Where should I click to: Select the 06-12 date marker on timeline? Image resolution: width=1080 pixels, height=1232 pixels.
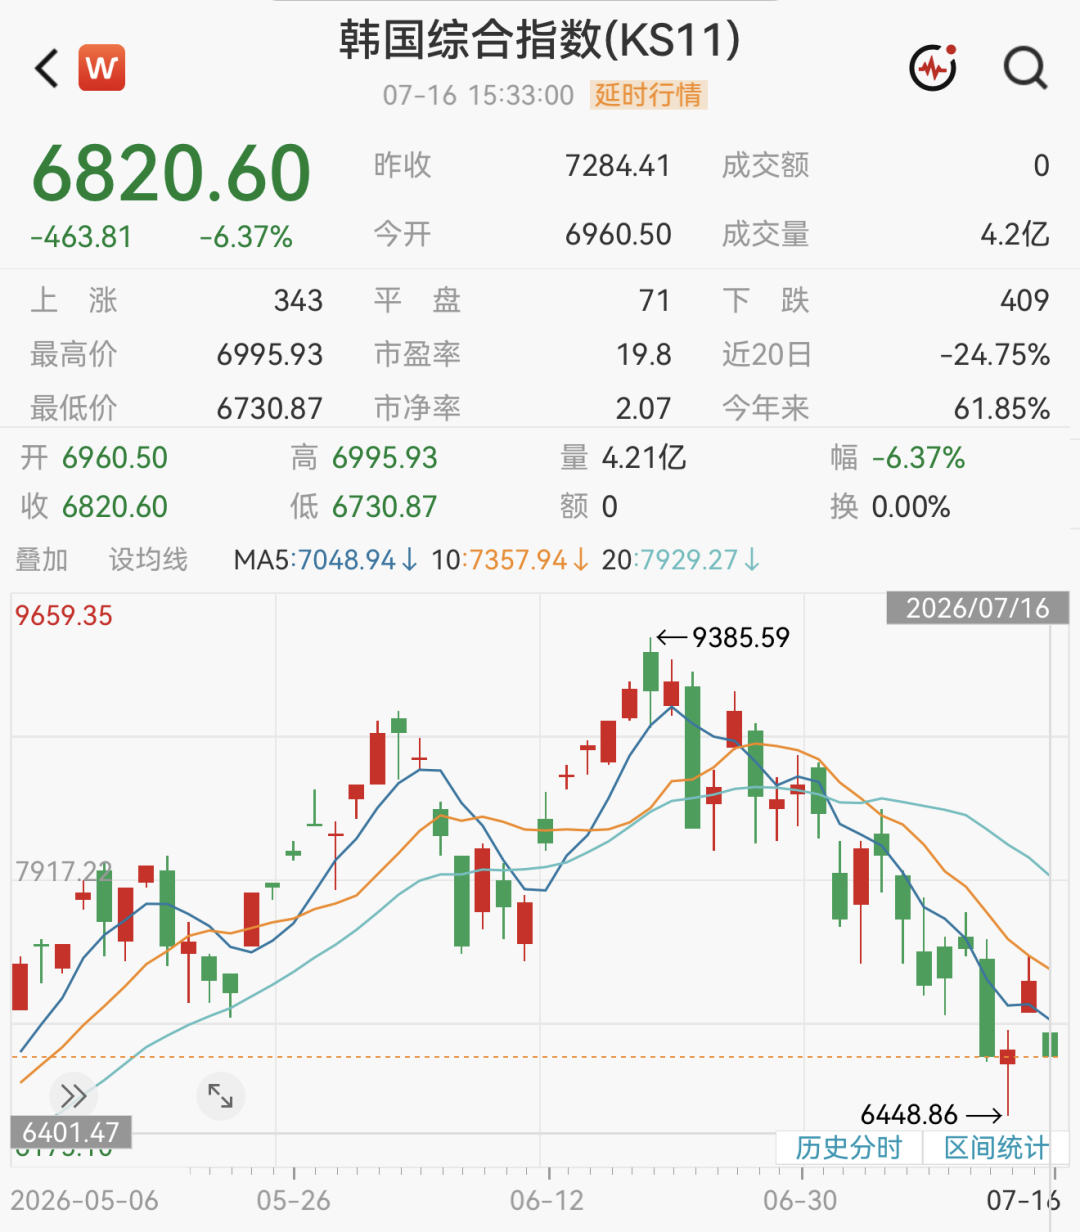(x=546, y=1200)
